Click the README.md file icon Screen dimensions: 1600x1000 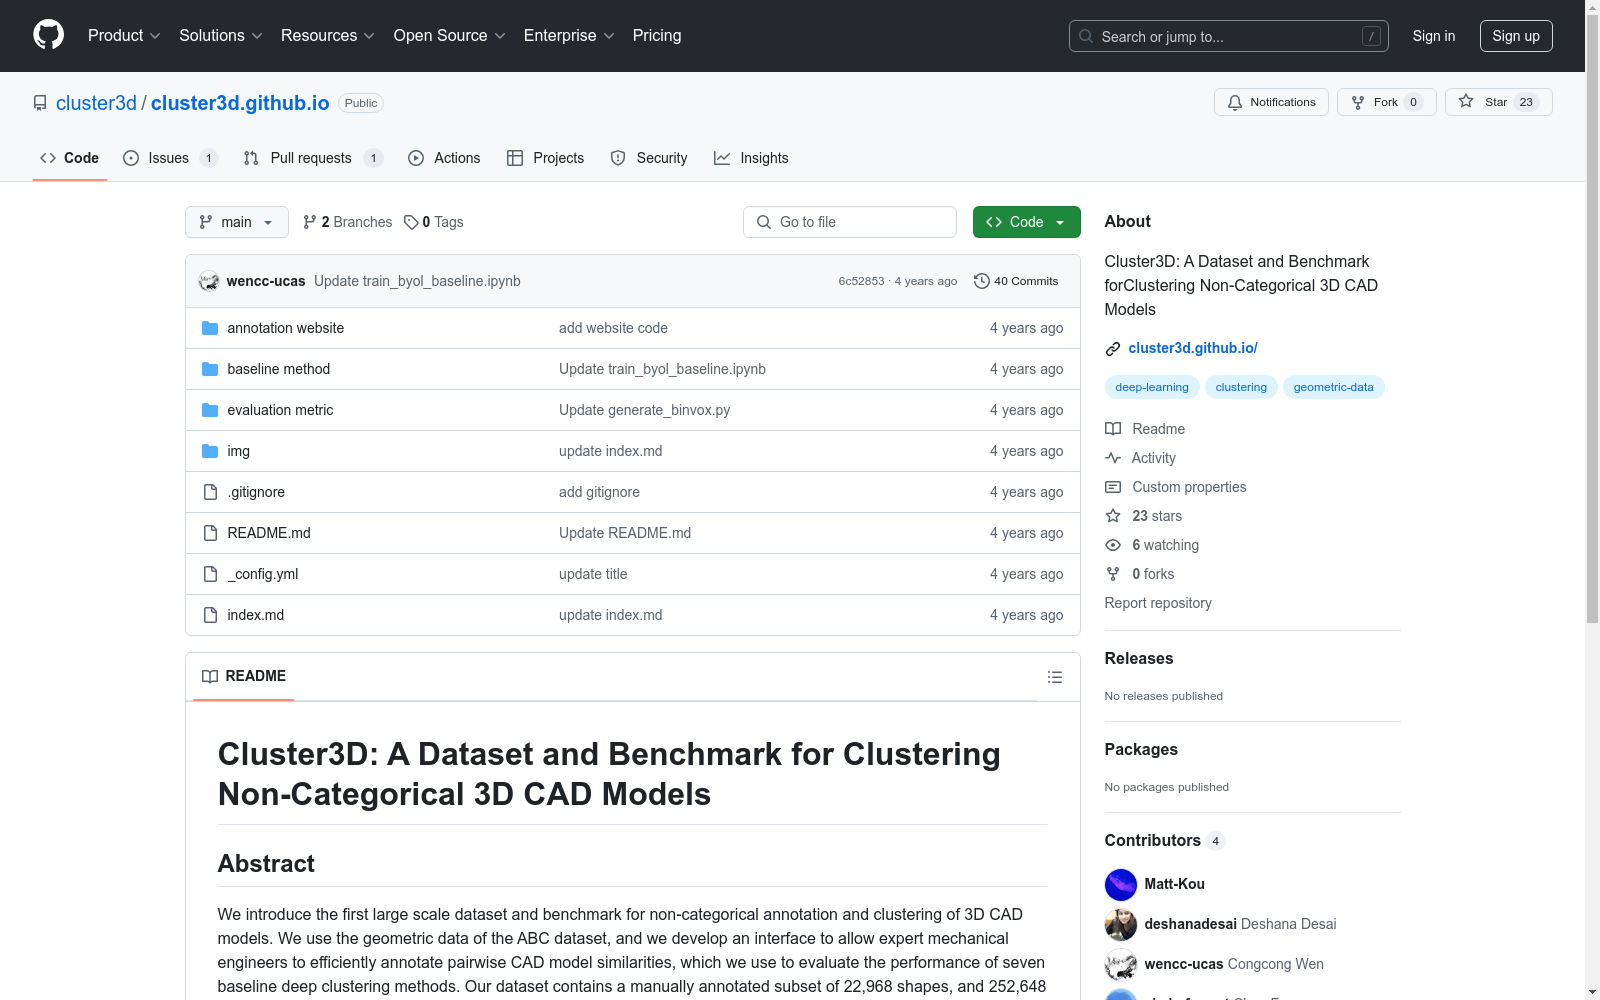[x=210, y=533]
